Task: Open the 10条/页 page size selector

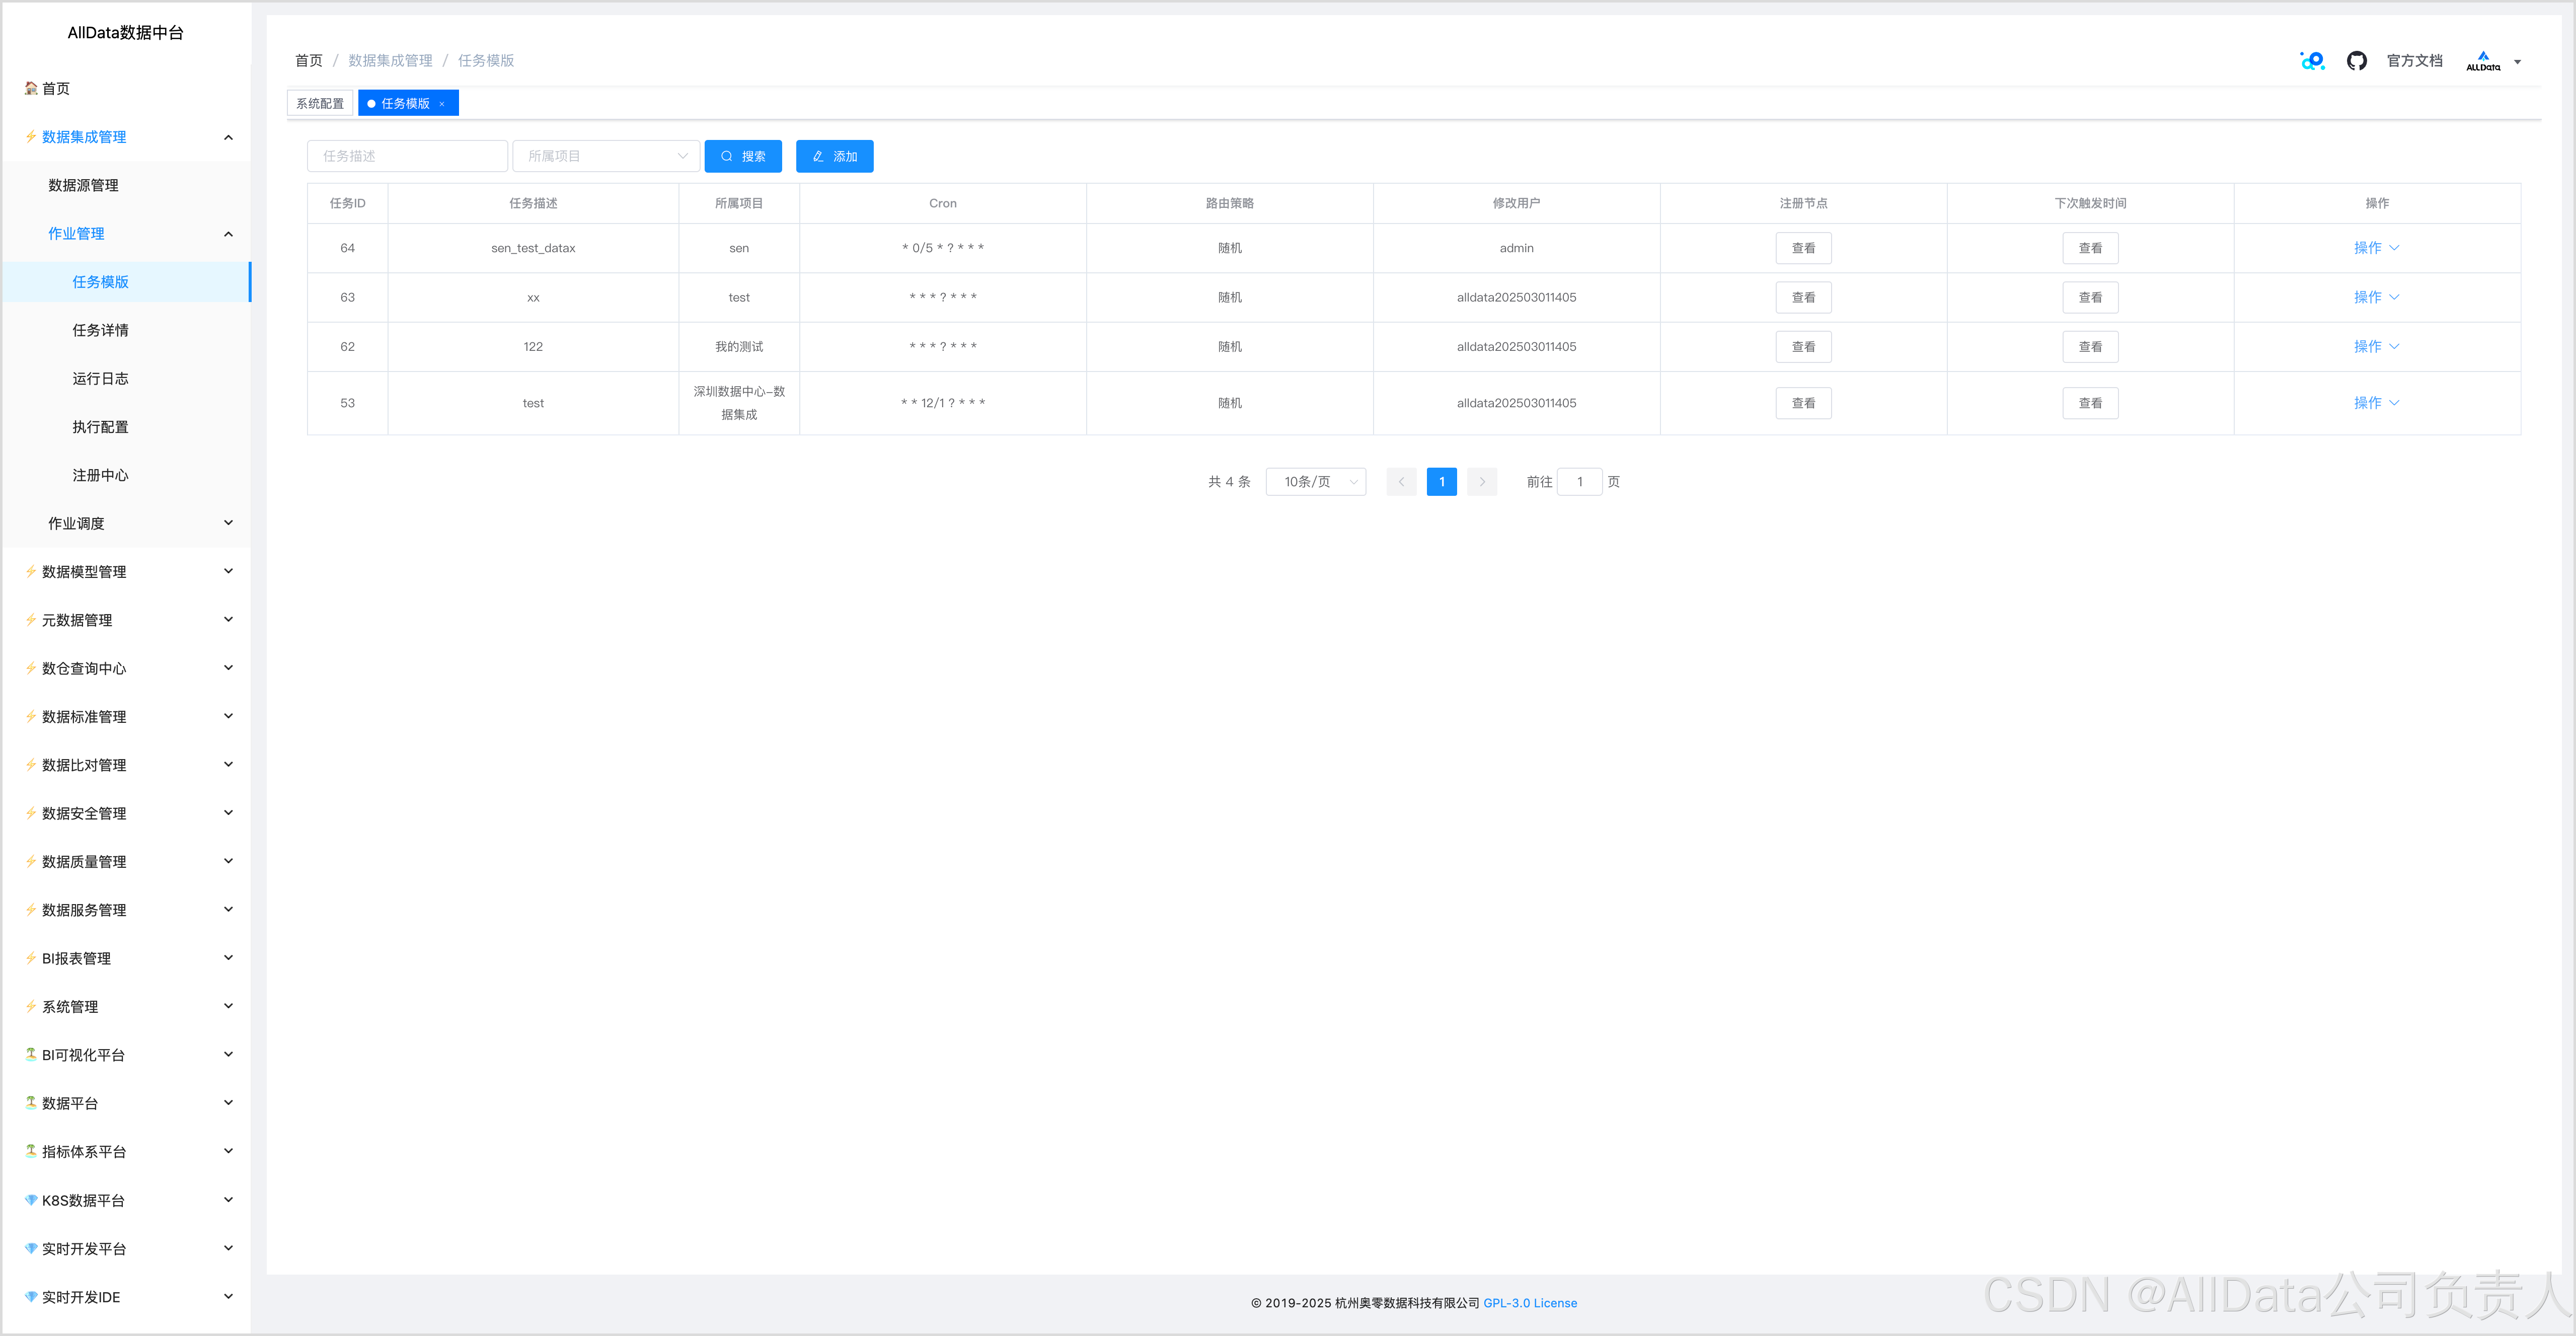Action: click(x=1315, y=482)
